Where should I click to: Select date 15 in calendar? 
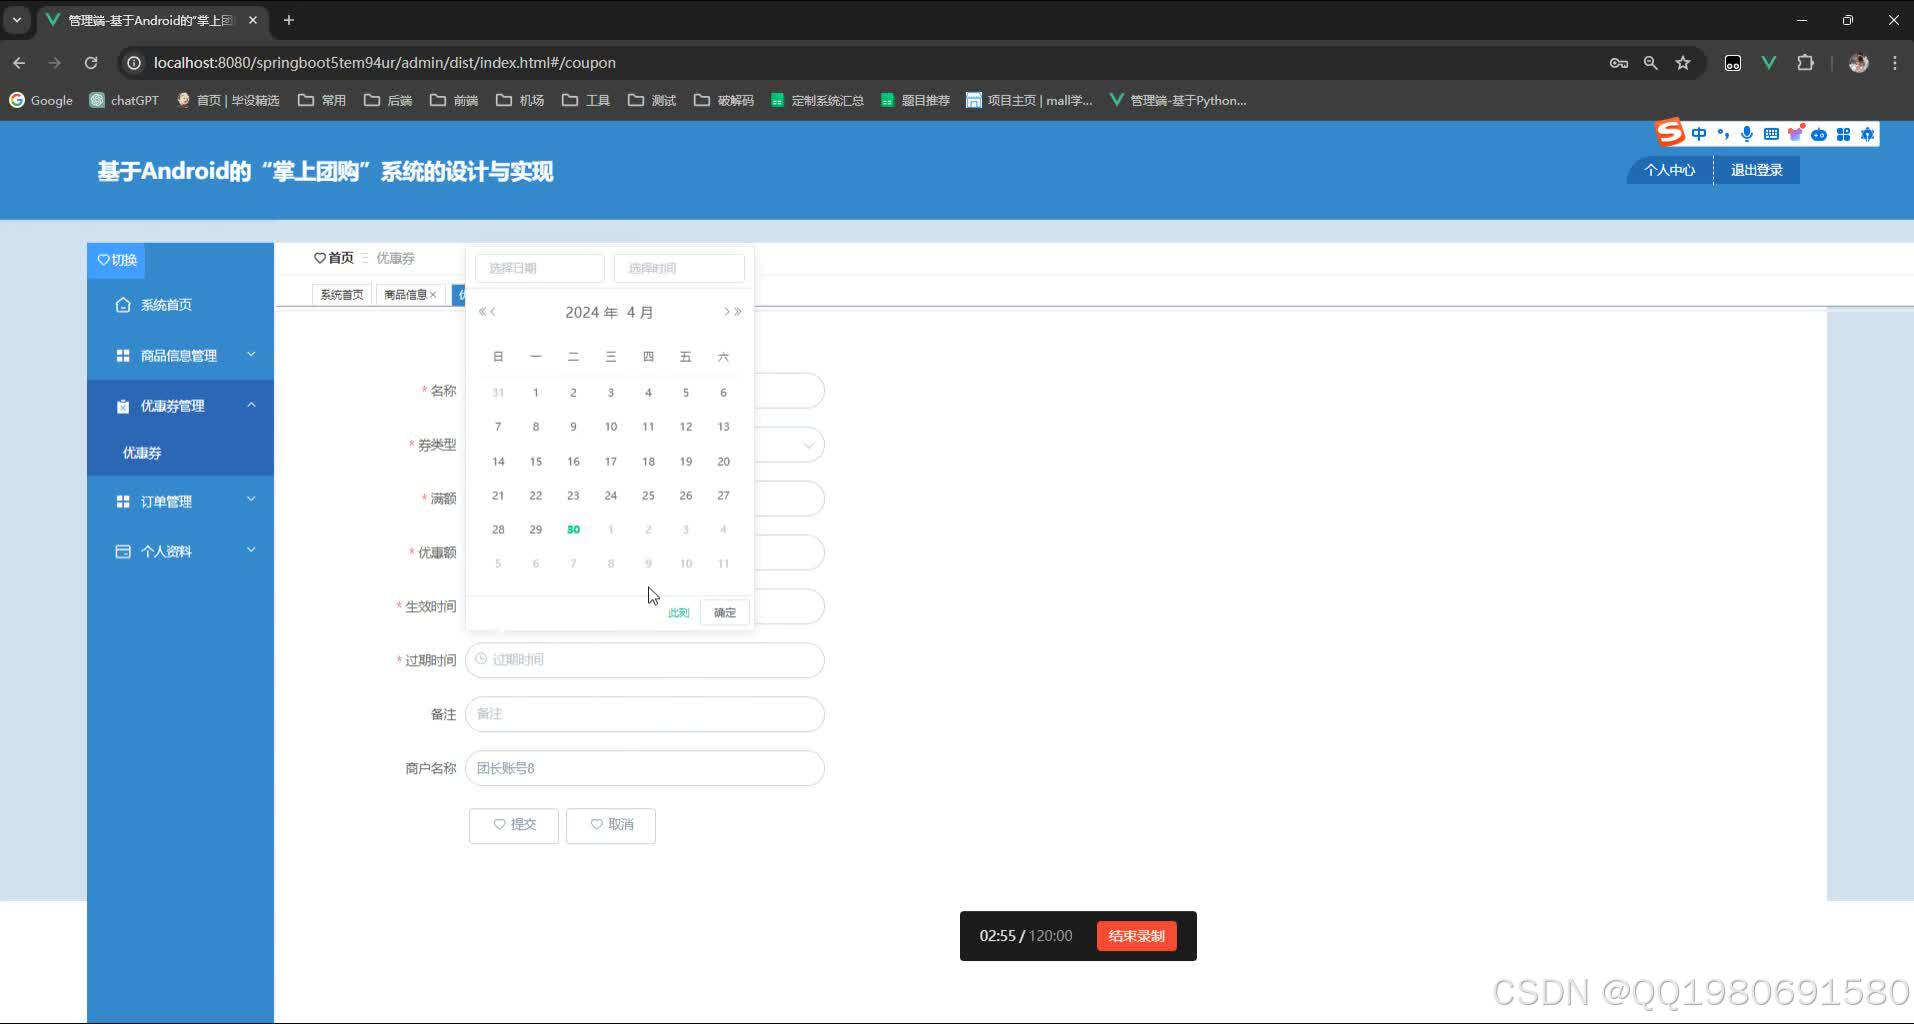(536, 462)
